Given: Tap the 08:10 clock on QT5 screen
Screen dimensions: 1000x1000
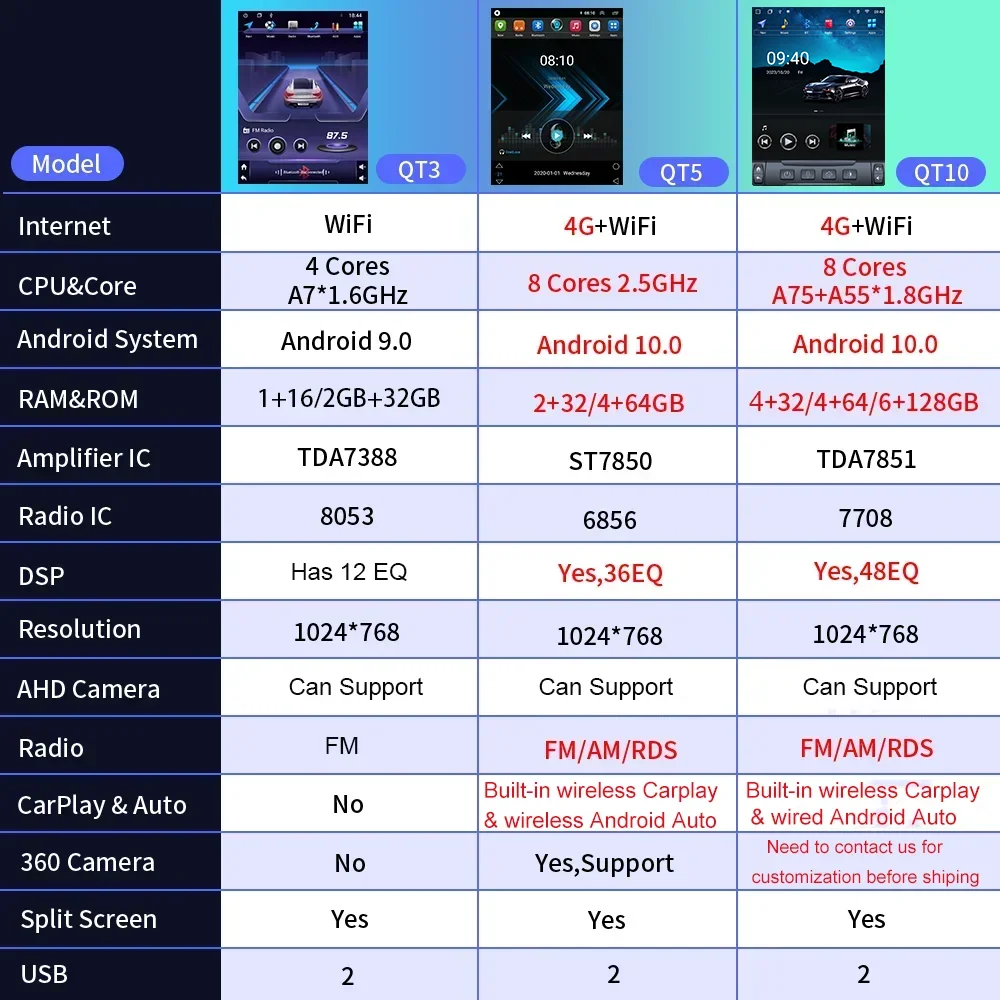Looking at the screenshot, I should tap(557, 61).
